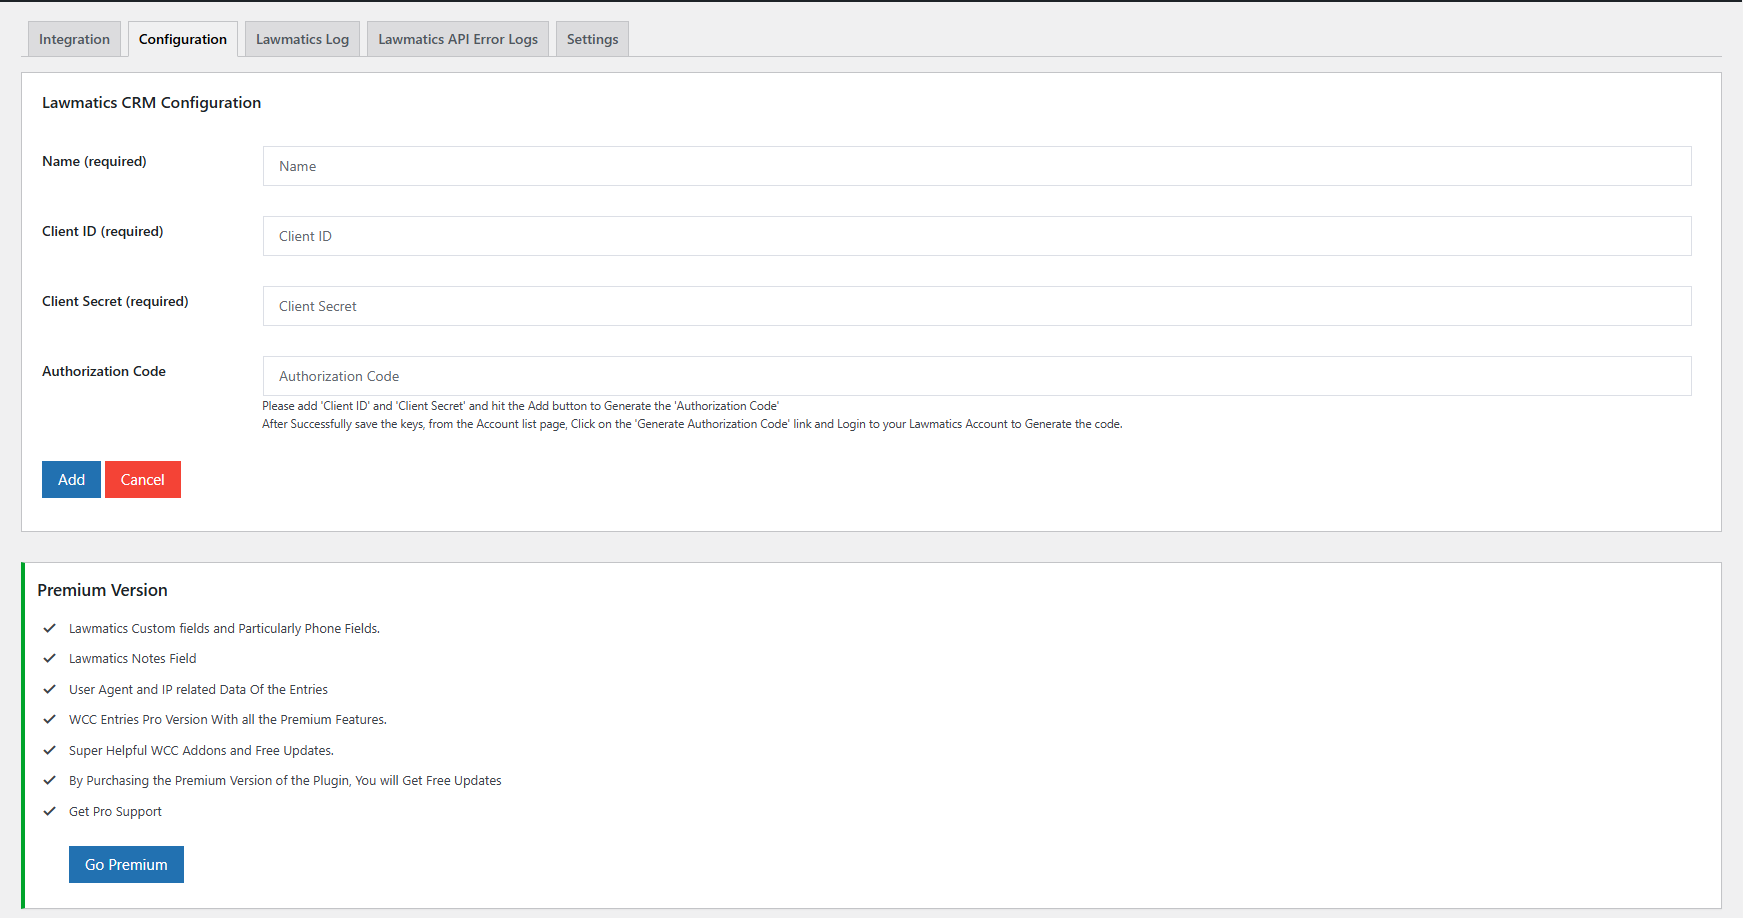Click checkmark next to WCC Entries Pro Version
This screenshot has width=1743, height=918.
coord(49,719)
